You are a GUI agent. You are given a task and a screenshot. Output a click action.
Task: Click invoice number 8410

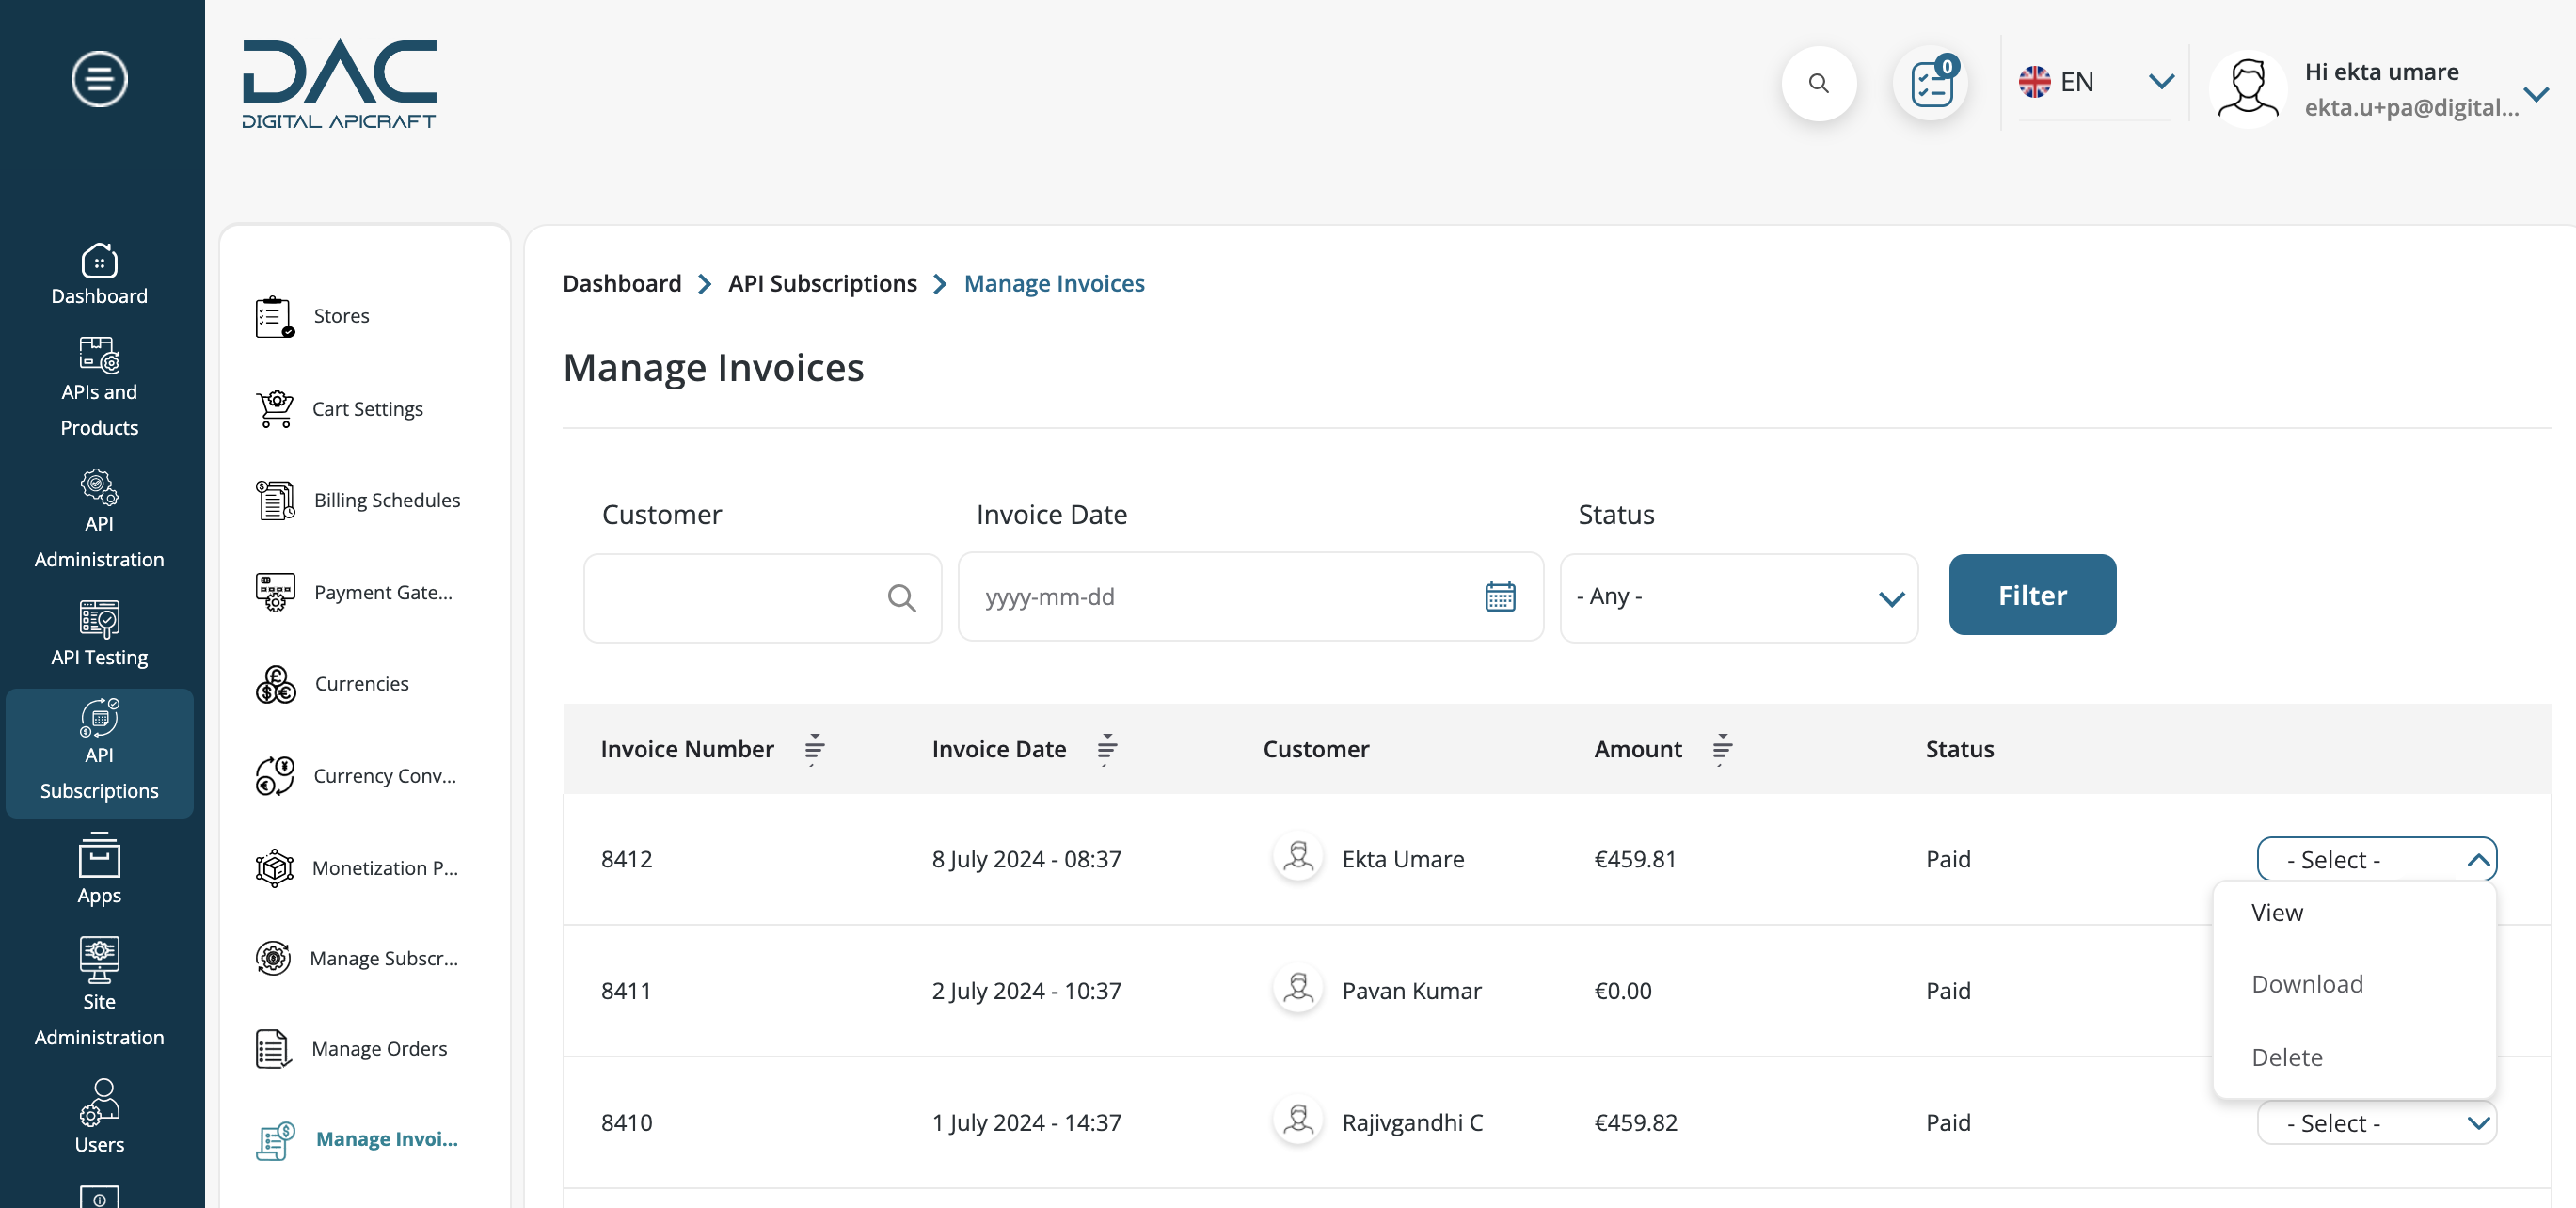[x=626, y=1123]
